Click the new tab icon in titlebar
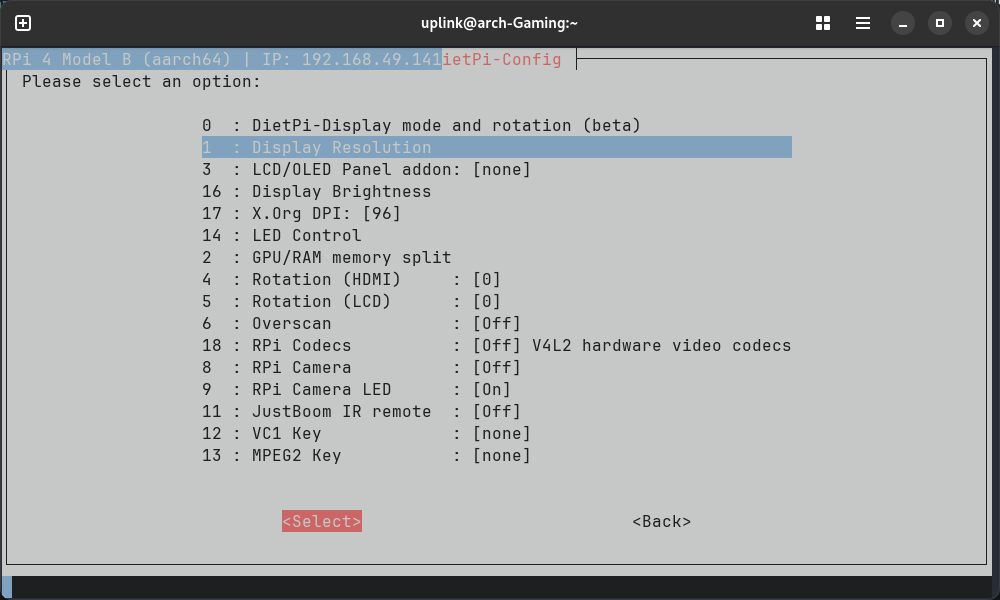 23,22
